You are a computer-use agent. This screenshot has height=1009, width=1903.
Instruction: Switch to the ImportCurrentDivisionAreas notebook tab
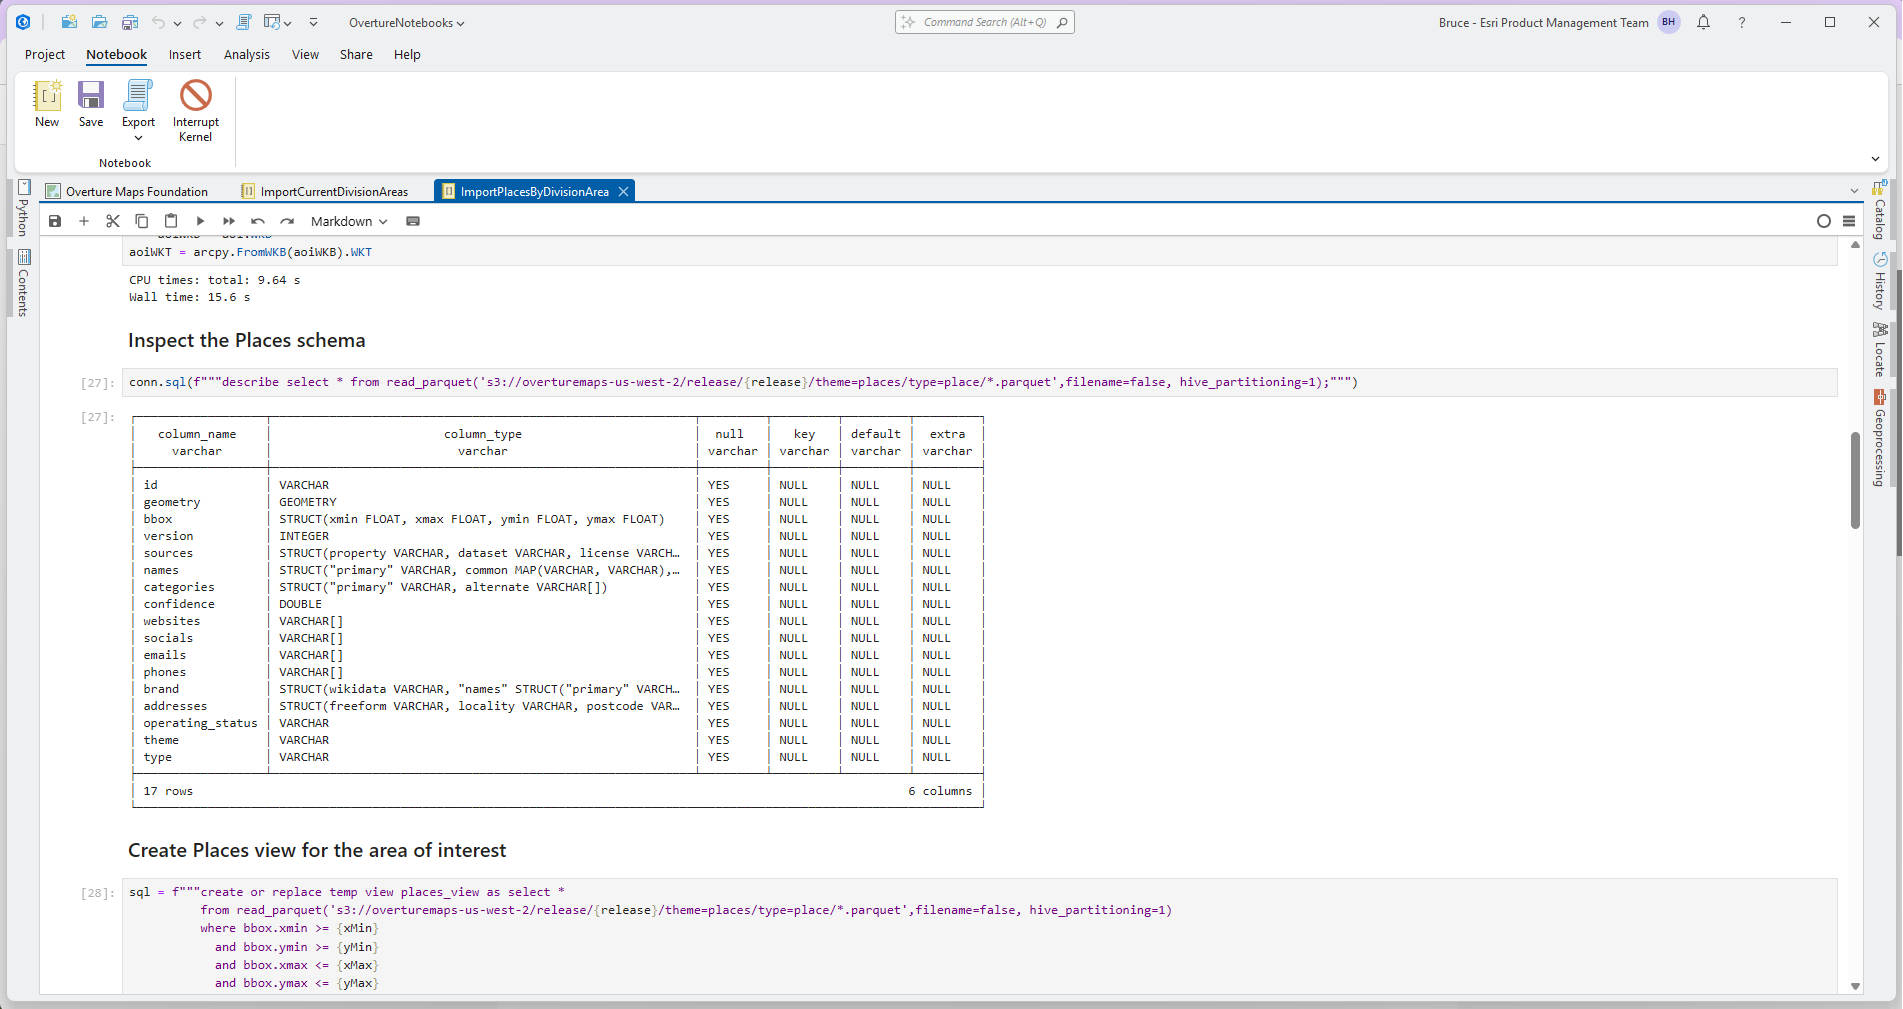(324, 191)
